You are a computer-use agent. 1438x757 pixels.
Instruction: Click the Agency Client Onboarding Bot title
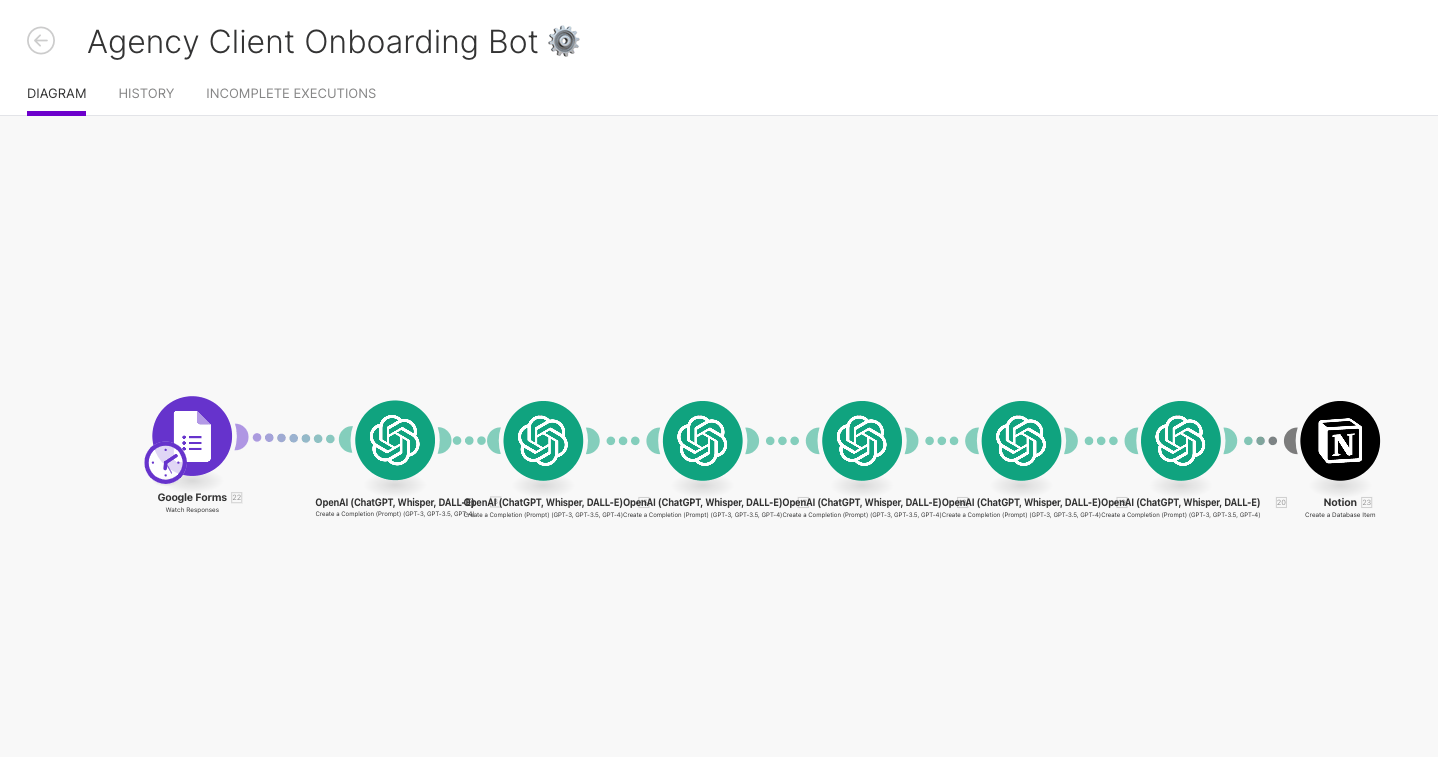pyautogui.click(x=313, y=42)
